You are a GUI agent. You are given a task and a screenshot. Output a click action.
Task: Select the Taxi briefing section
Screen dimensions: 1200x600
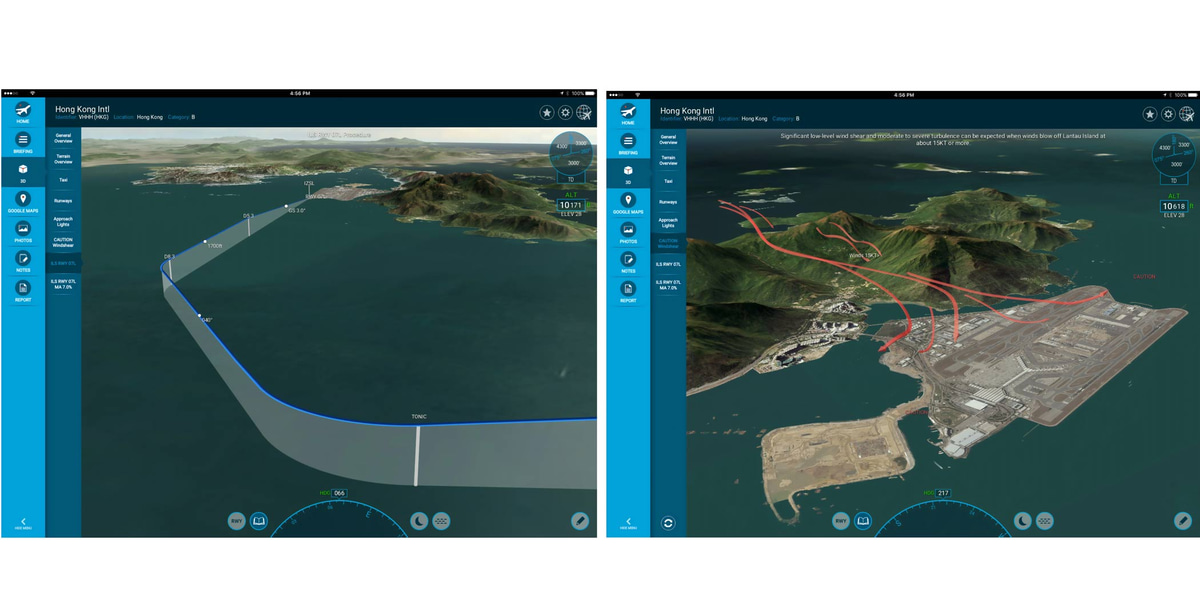tap(63, 179)
